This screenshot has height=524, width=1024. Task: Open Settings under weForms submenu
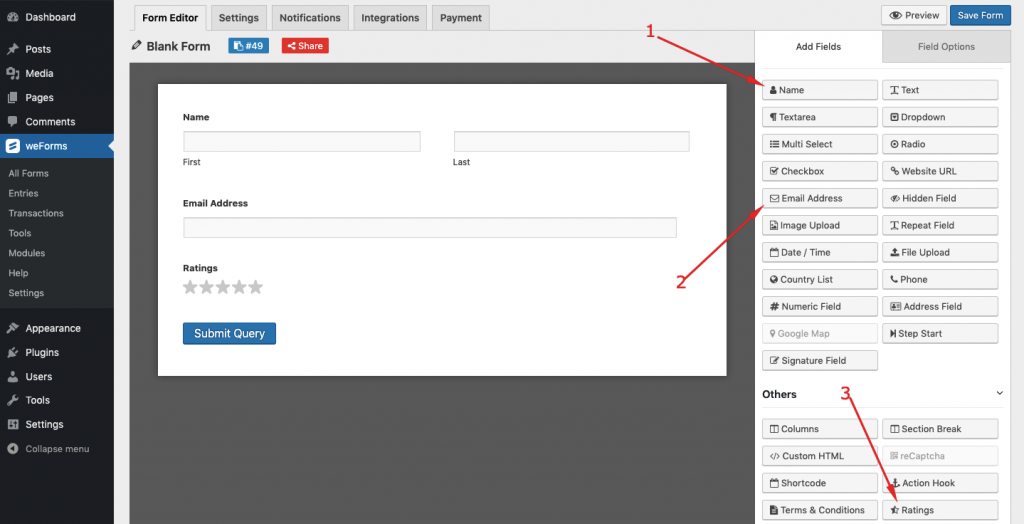coord(26,293)
